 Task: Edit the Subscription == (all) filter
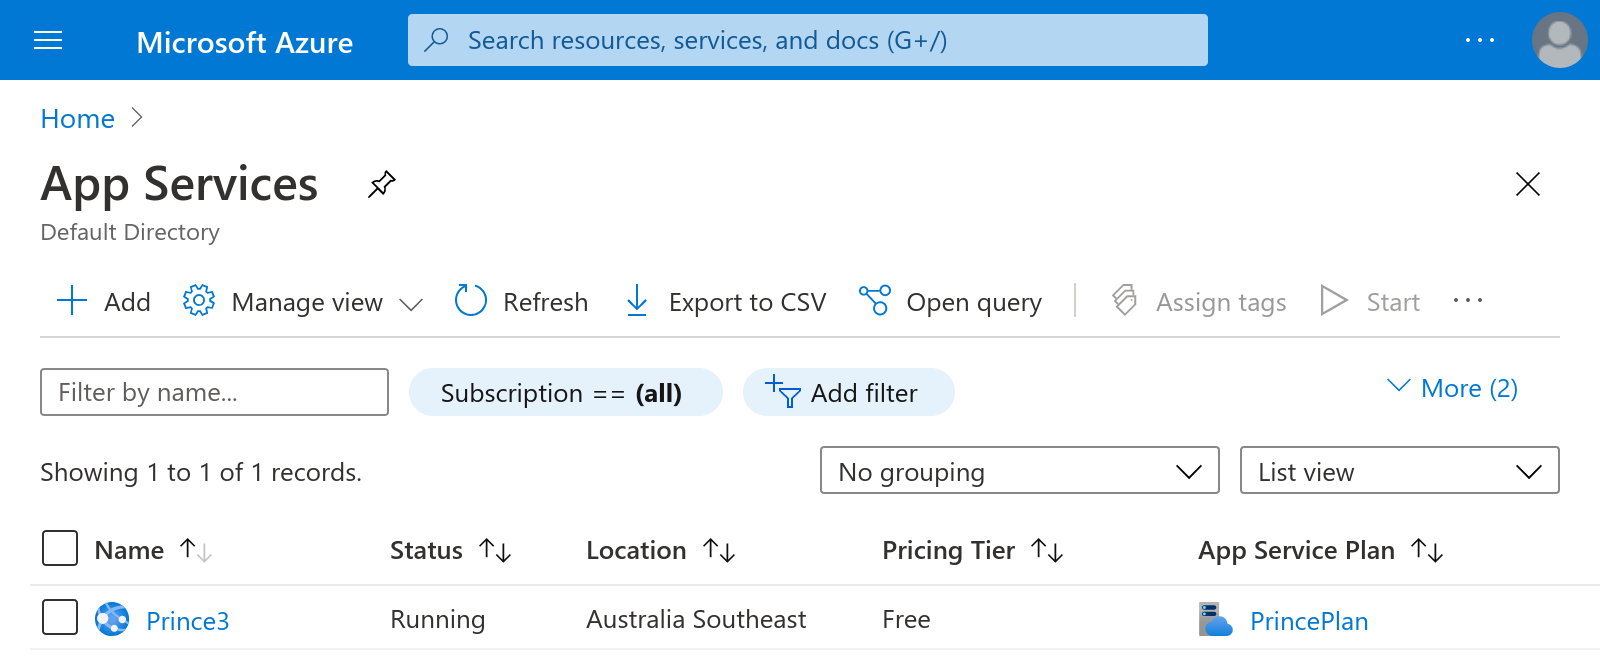(x=566, y=392)
